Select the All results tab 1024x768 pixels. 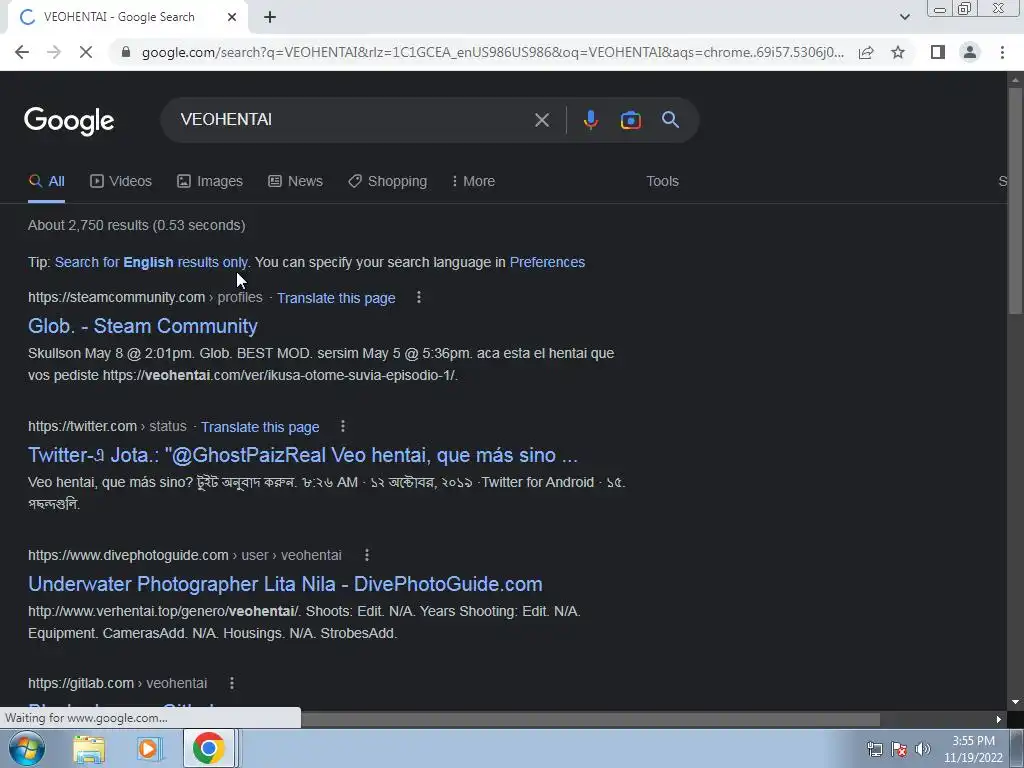point(46,182)
